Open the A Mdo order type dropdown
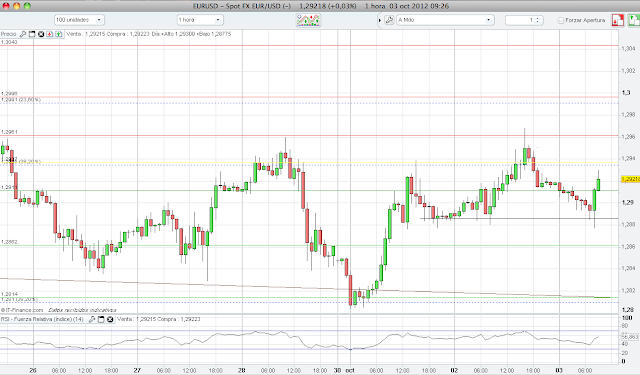This screenshot has width=640, height=375. 445,20
